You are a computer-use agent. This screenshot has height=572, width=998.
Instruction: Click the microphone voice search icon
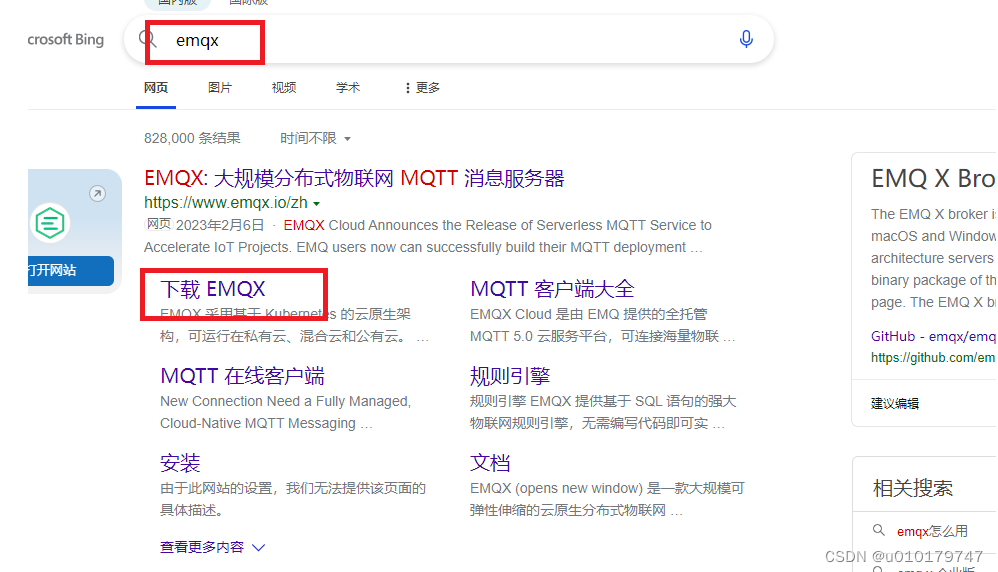[x=746, y=39]
